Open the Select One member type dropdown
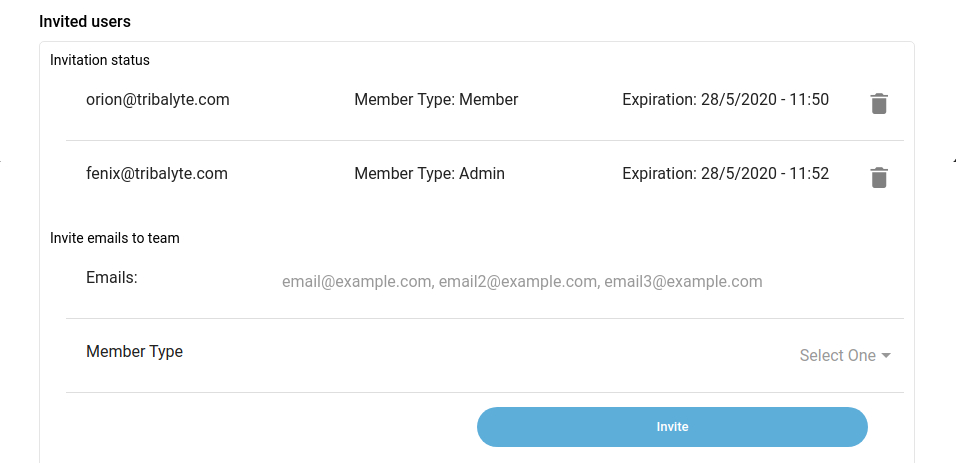Screen dimensions: 956x463 pos(838,356)
